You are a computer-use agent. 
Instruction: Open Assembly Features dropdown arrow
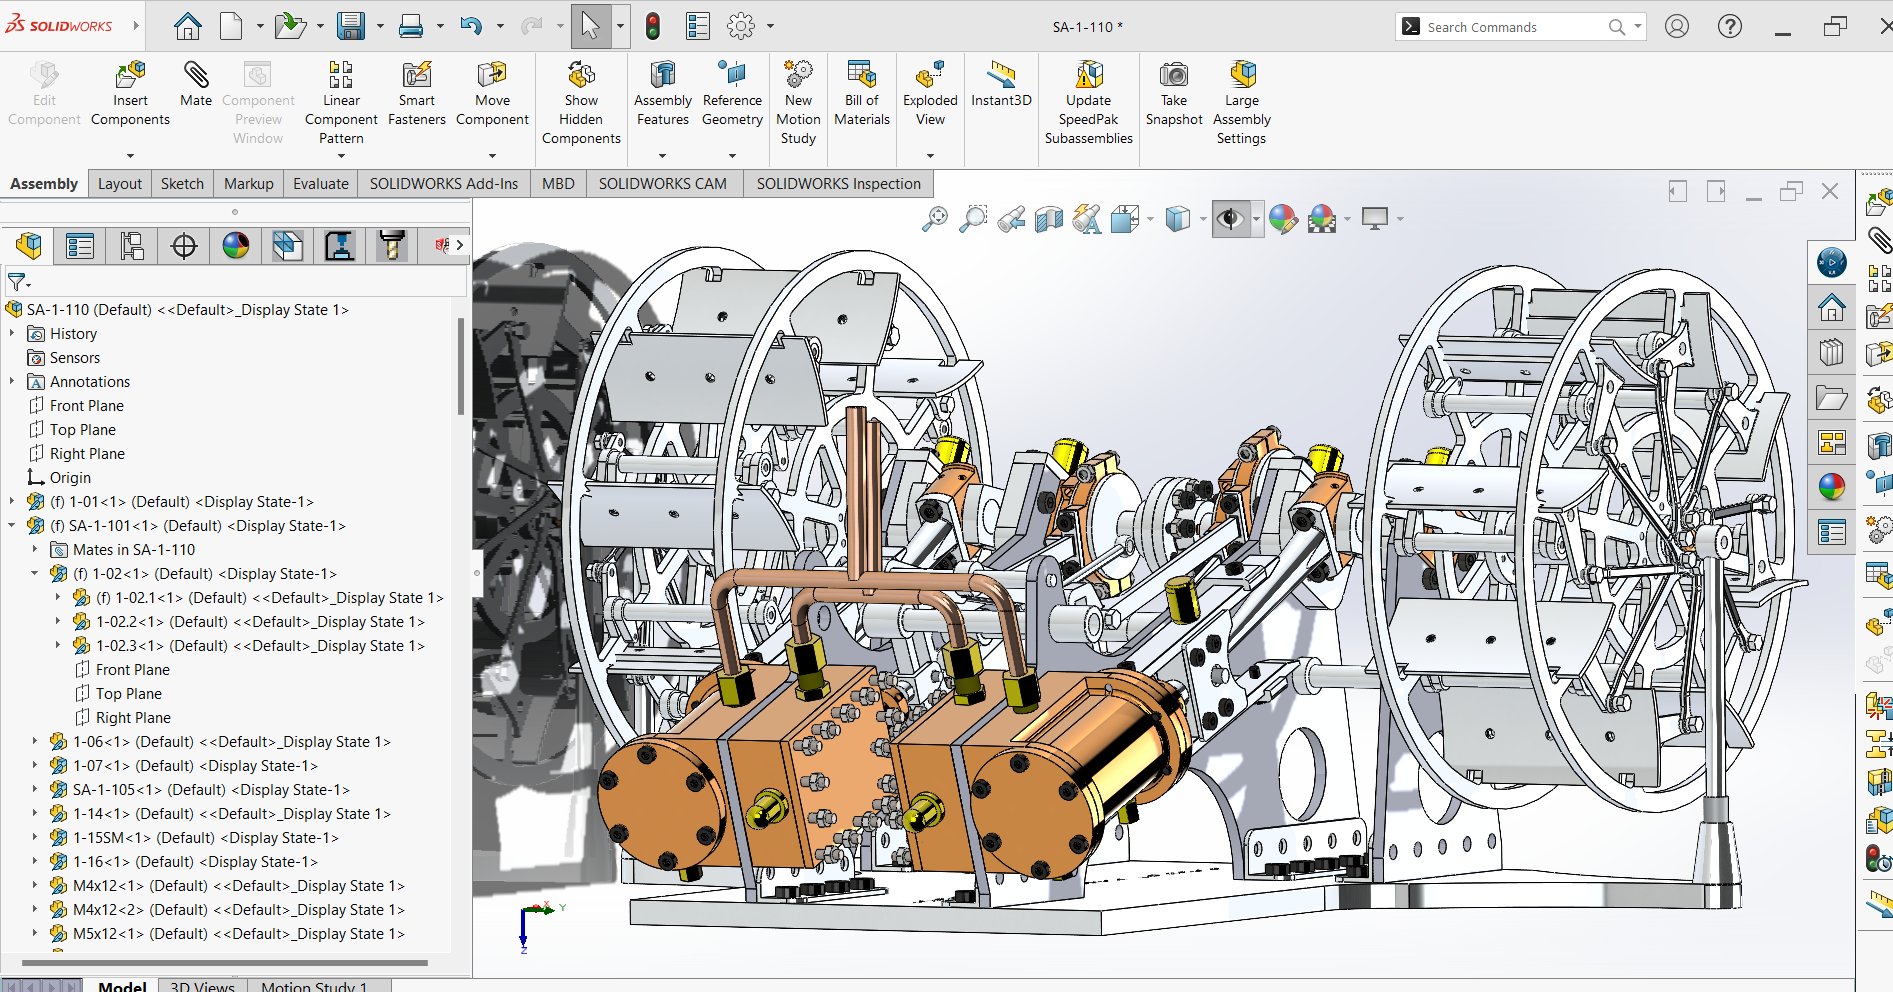pyautogui.click(x=662, y=156)
